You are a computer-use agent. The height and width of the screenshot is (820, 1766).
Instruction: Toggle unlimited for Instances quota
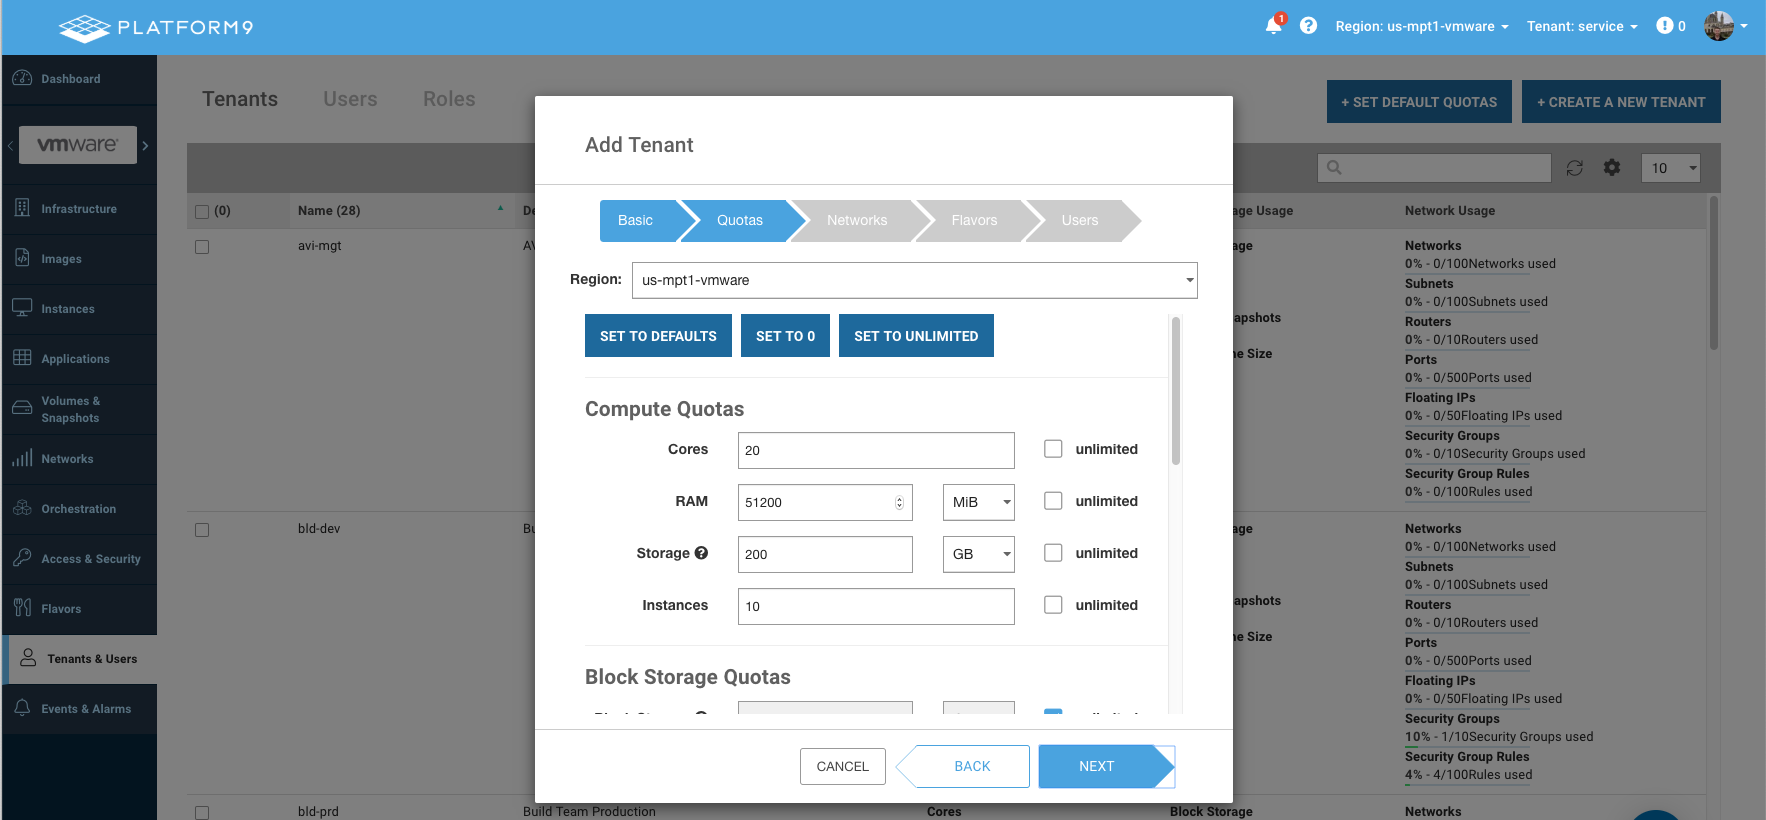1053,605
